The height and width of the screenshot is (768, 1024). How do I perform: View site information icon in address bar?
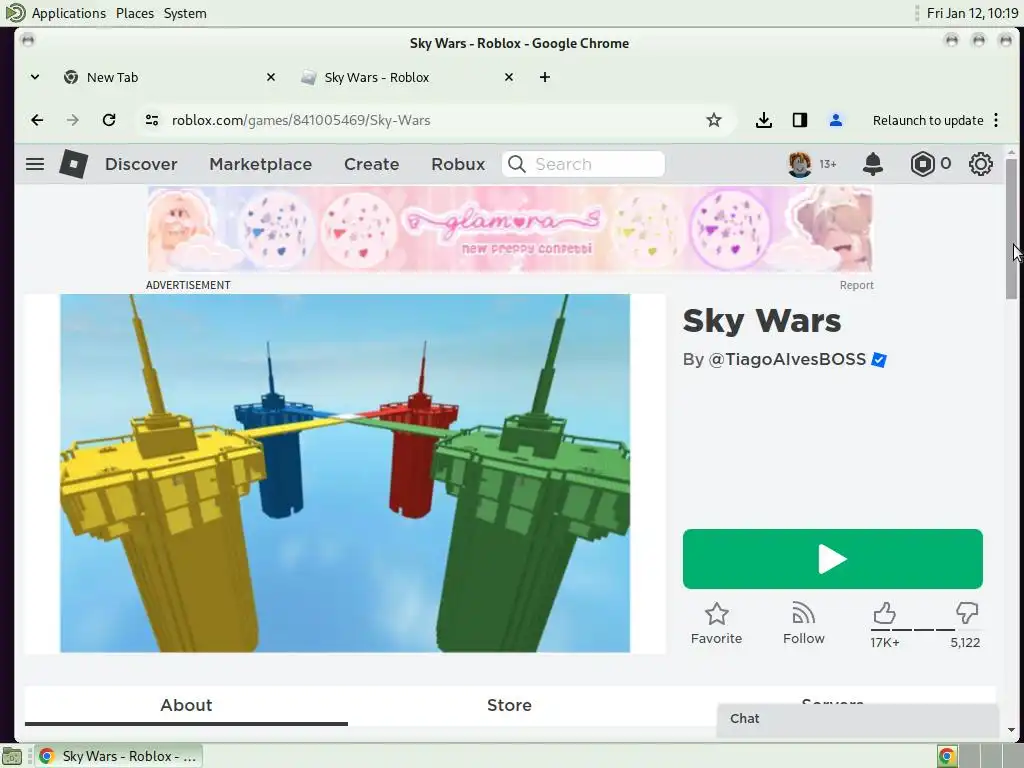pos(152,120)
